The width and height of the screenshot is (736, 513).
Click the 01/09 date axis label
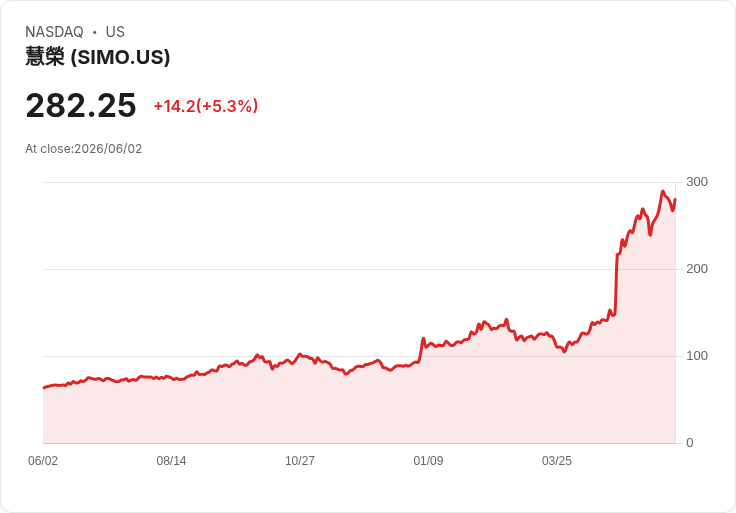tap(428, 460)
